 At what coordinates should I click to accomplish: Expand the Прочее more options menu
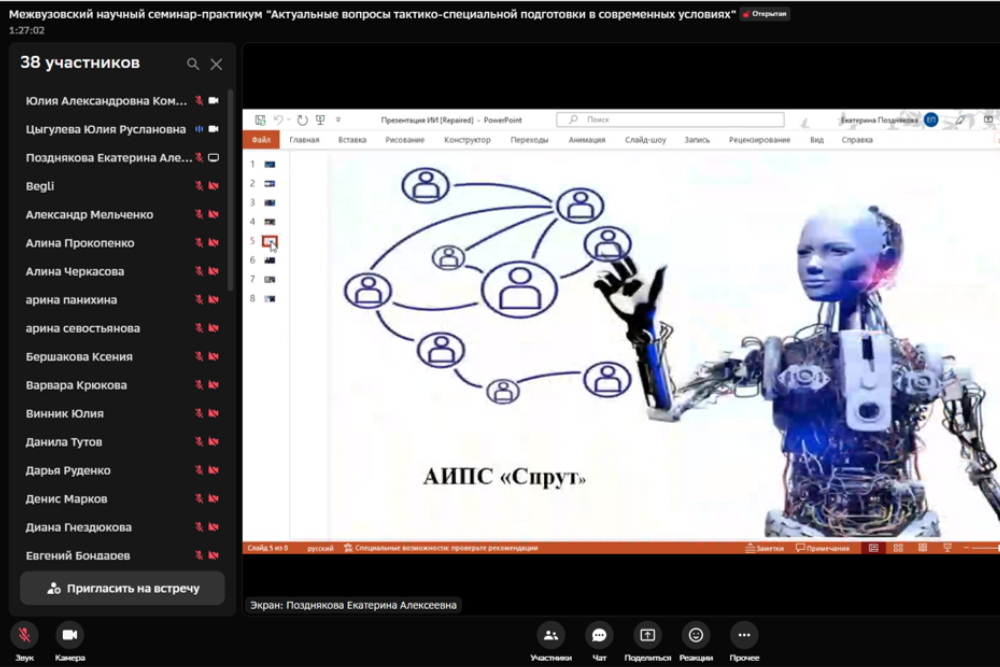[x=744, y=635]
